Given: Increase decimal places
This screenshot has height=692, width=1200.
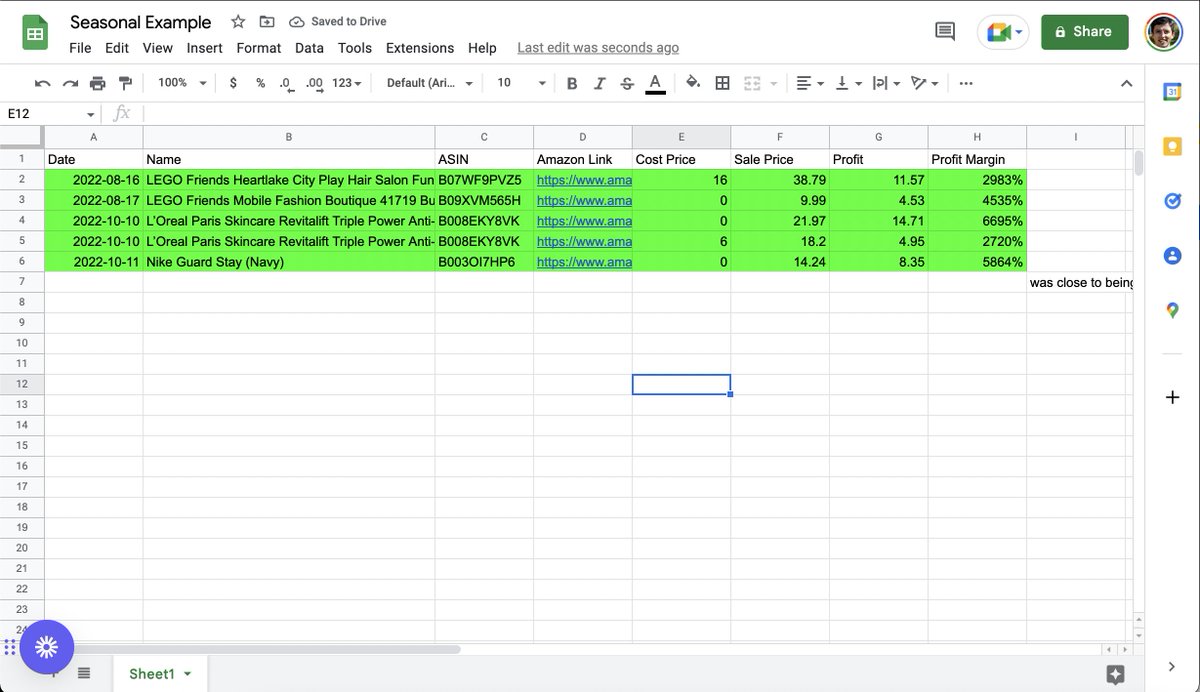Looking at the screenshot, I should [314, 83].
